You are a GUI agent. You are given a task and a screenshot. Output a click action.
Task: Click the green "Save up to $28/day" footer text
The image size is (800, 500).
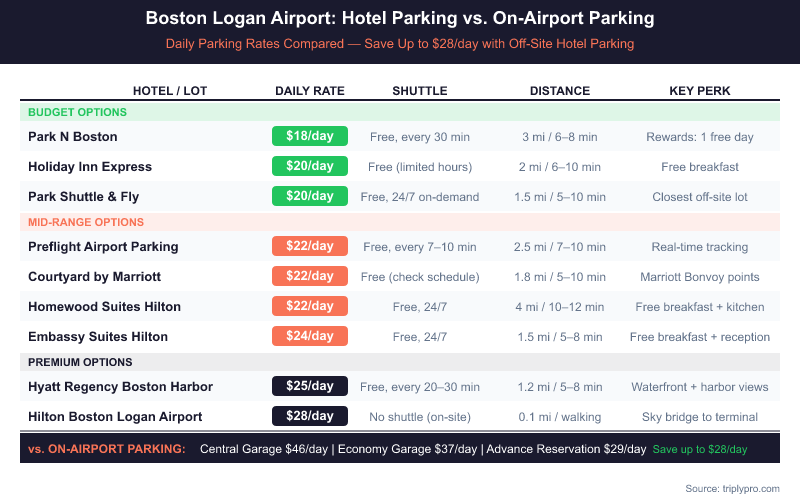click(700, 450)
